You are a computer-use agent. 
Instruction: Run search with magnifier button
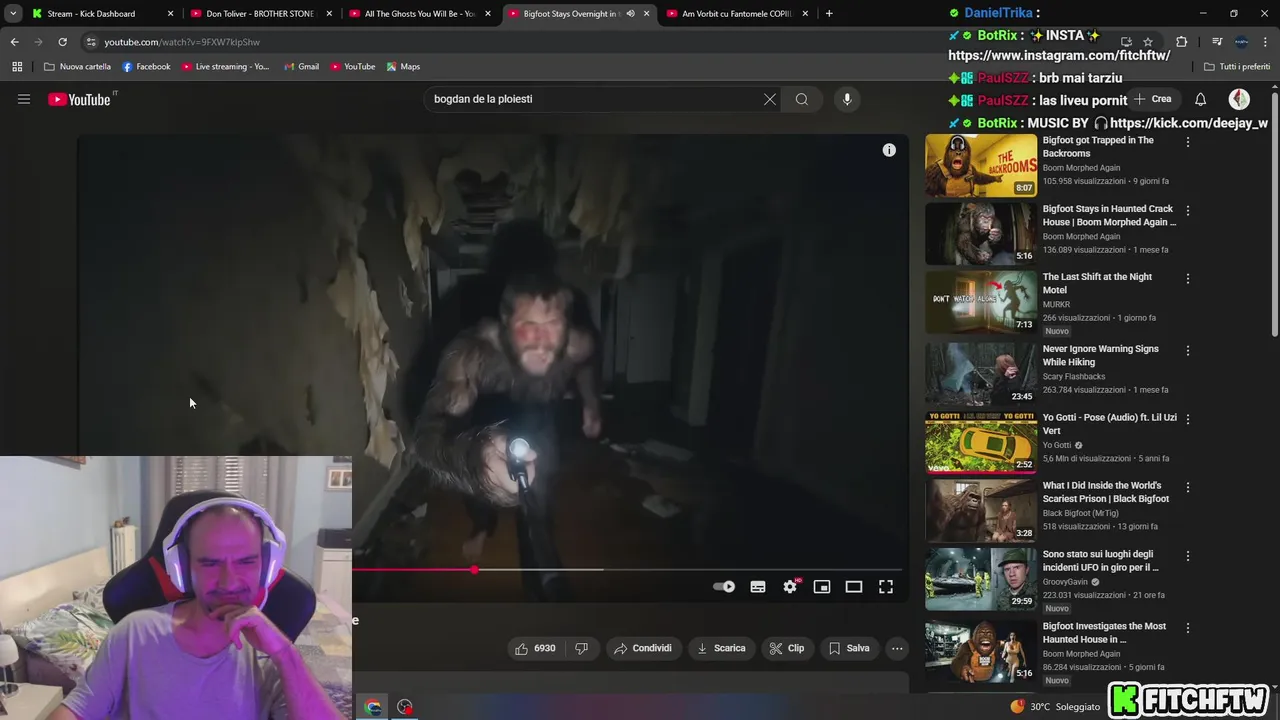click(802, 99)
